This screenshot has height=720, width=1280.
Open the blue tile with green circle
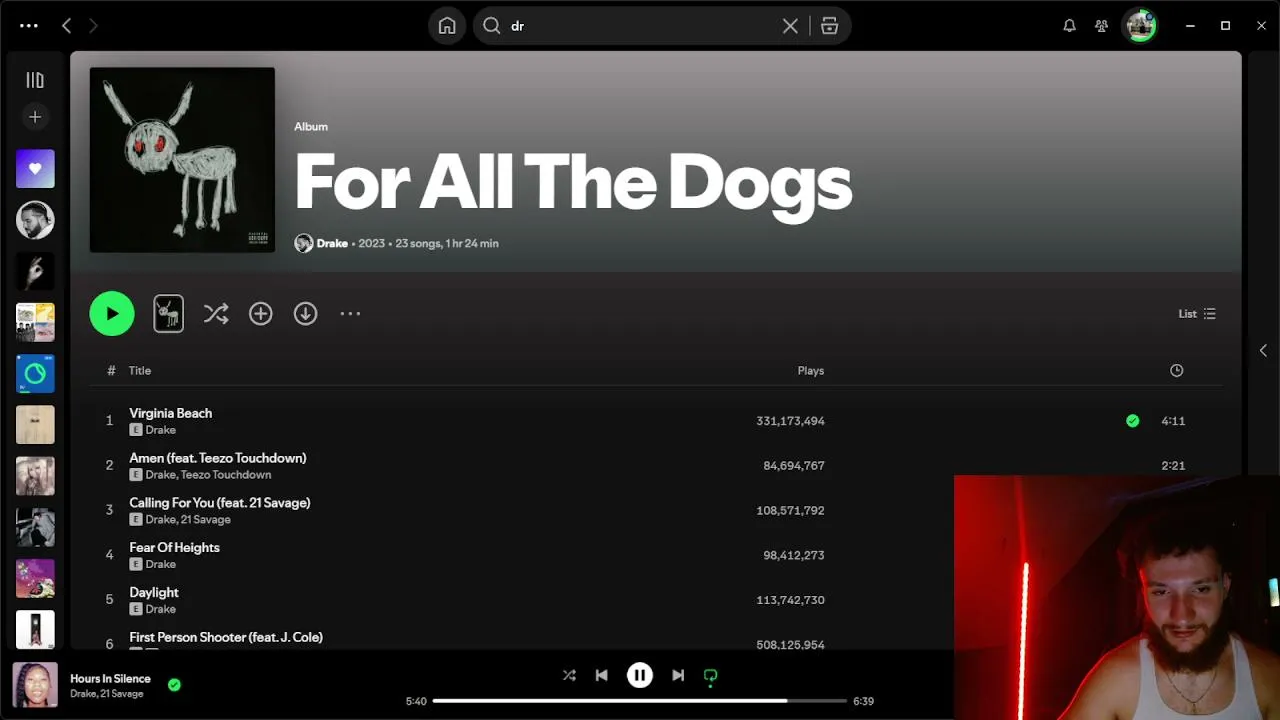click(35, 374)
